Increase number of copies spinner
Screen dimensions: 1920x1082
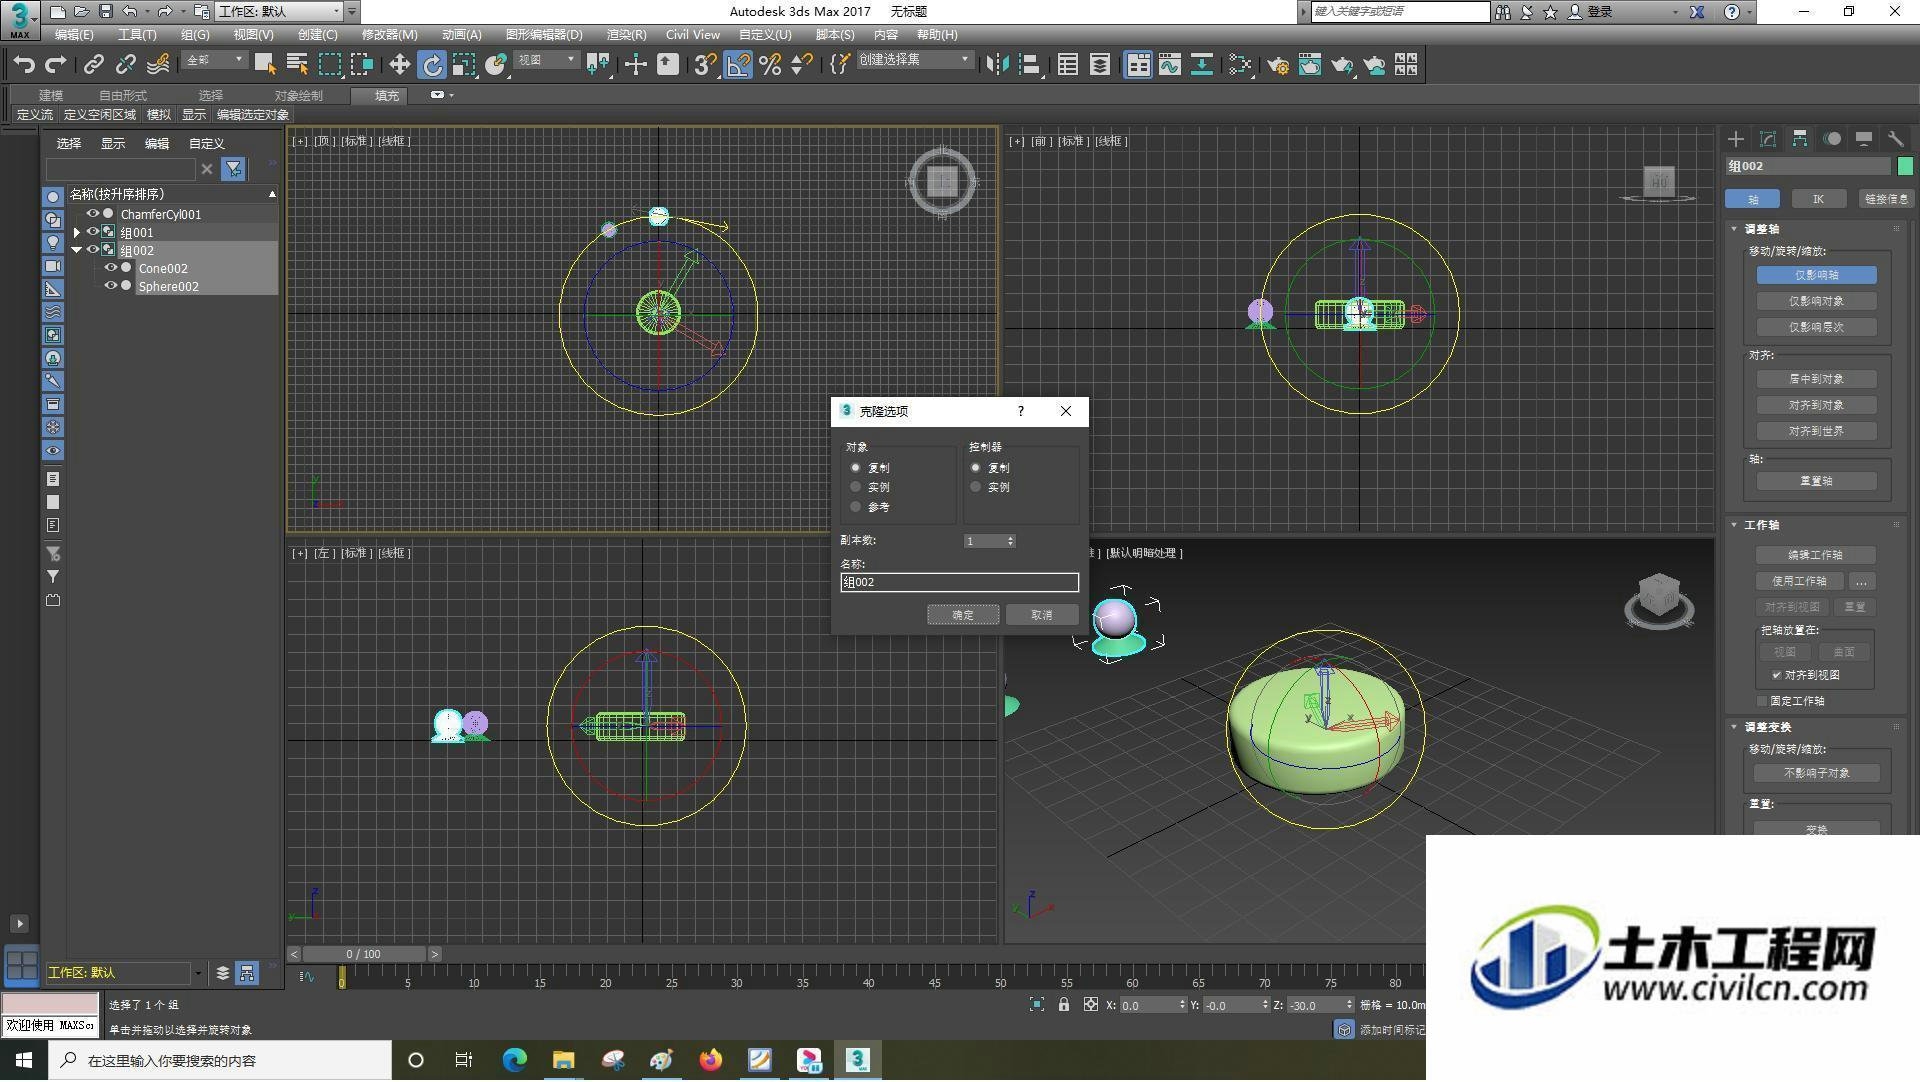click(1011, 538)
